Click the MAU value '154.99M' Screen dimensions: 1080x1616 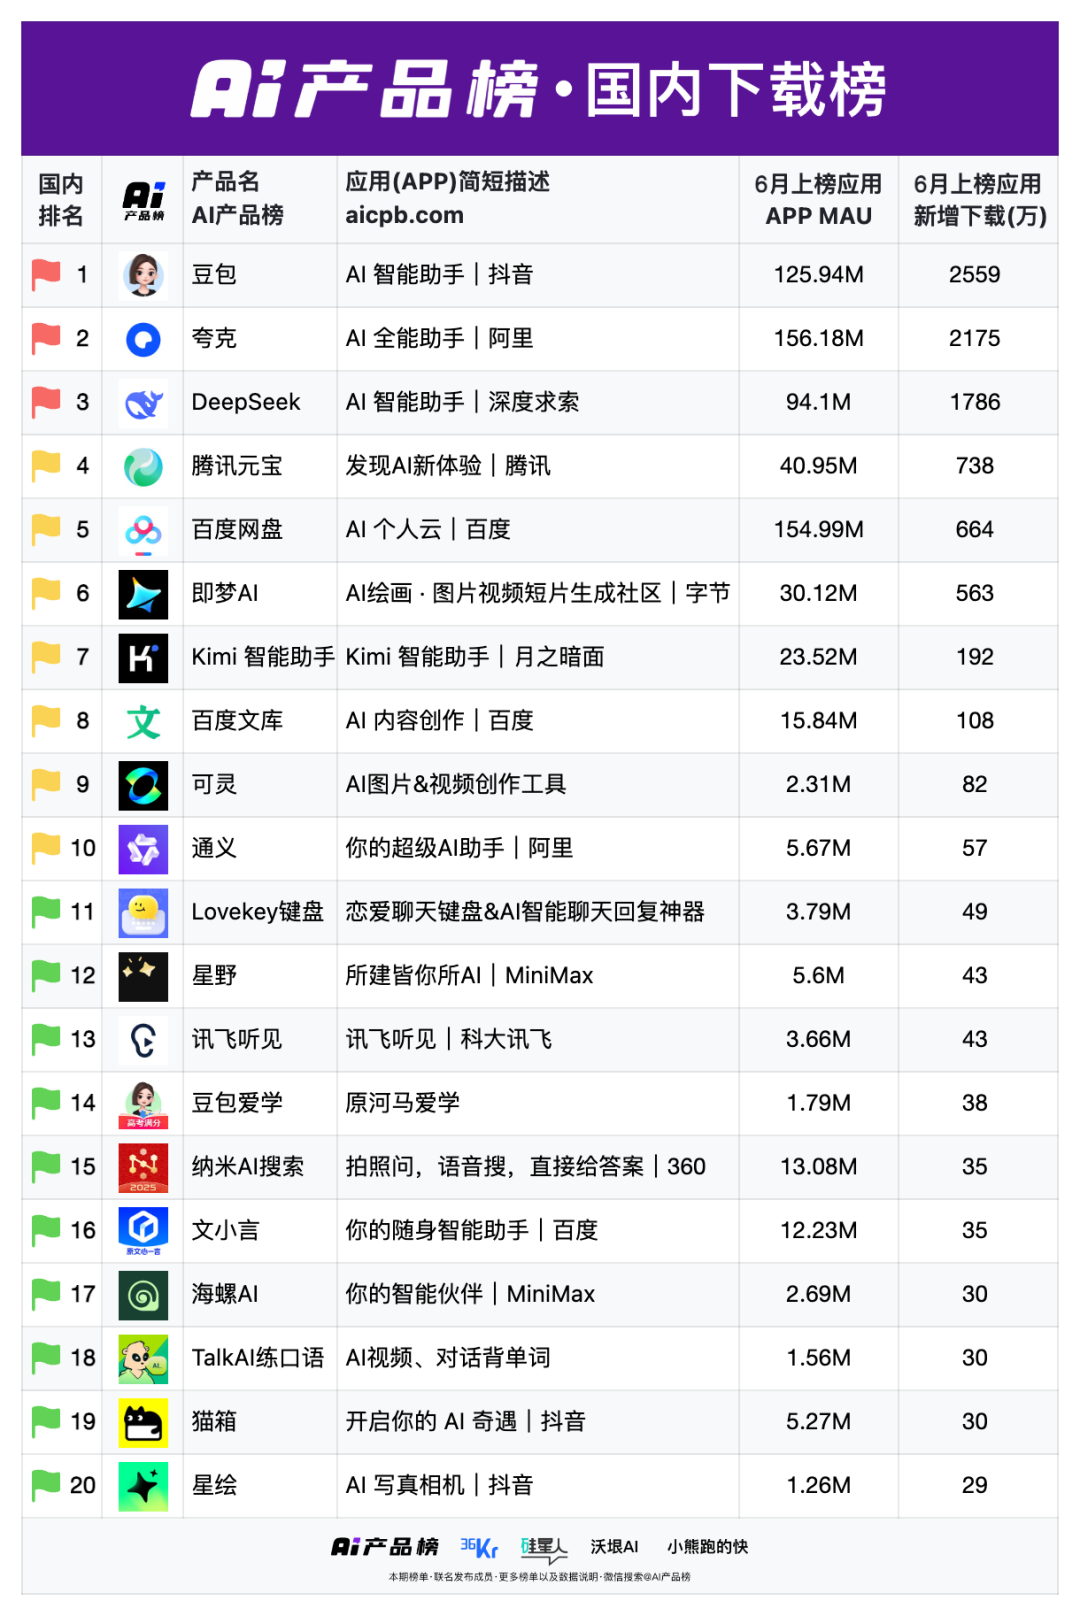pos(819,530)
